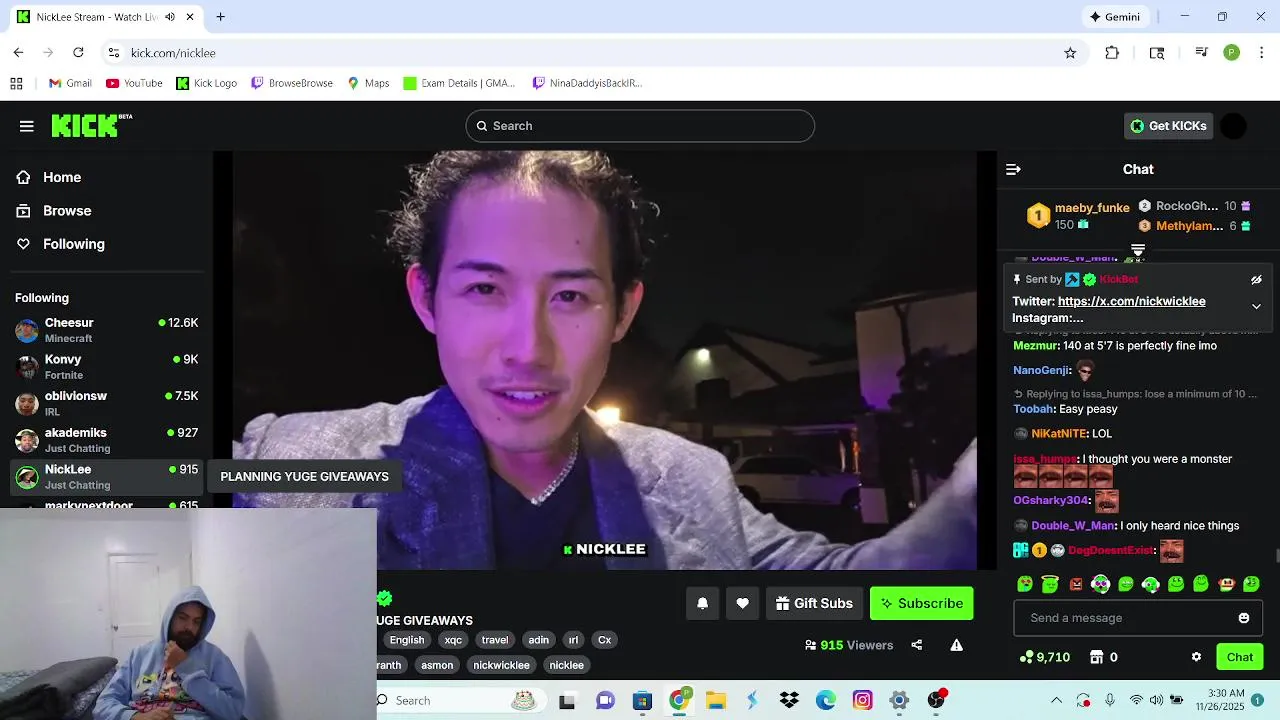Click Mezmur's username in chat
This screenshot has height=720, width=1280.
[x=1036, y=346]
